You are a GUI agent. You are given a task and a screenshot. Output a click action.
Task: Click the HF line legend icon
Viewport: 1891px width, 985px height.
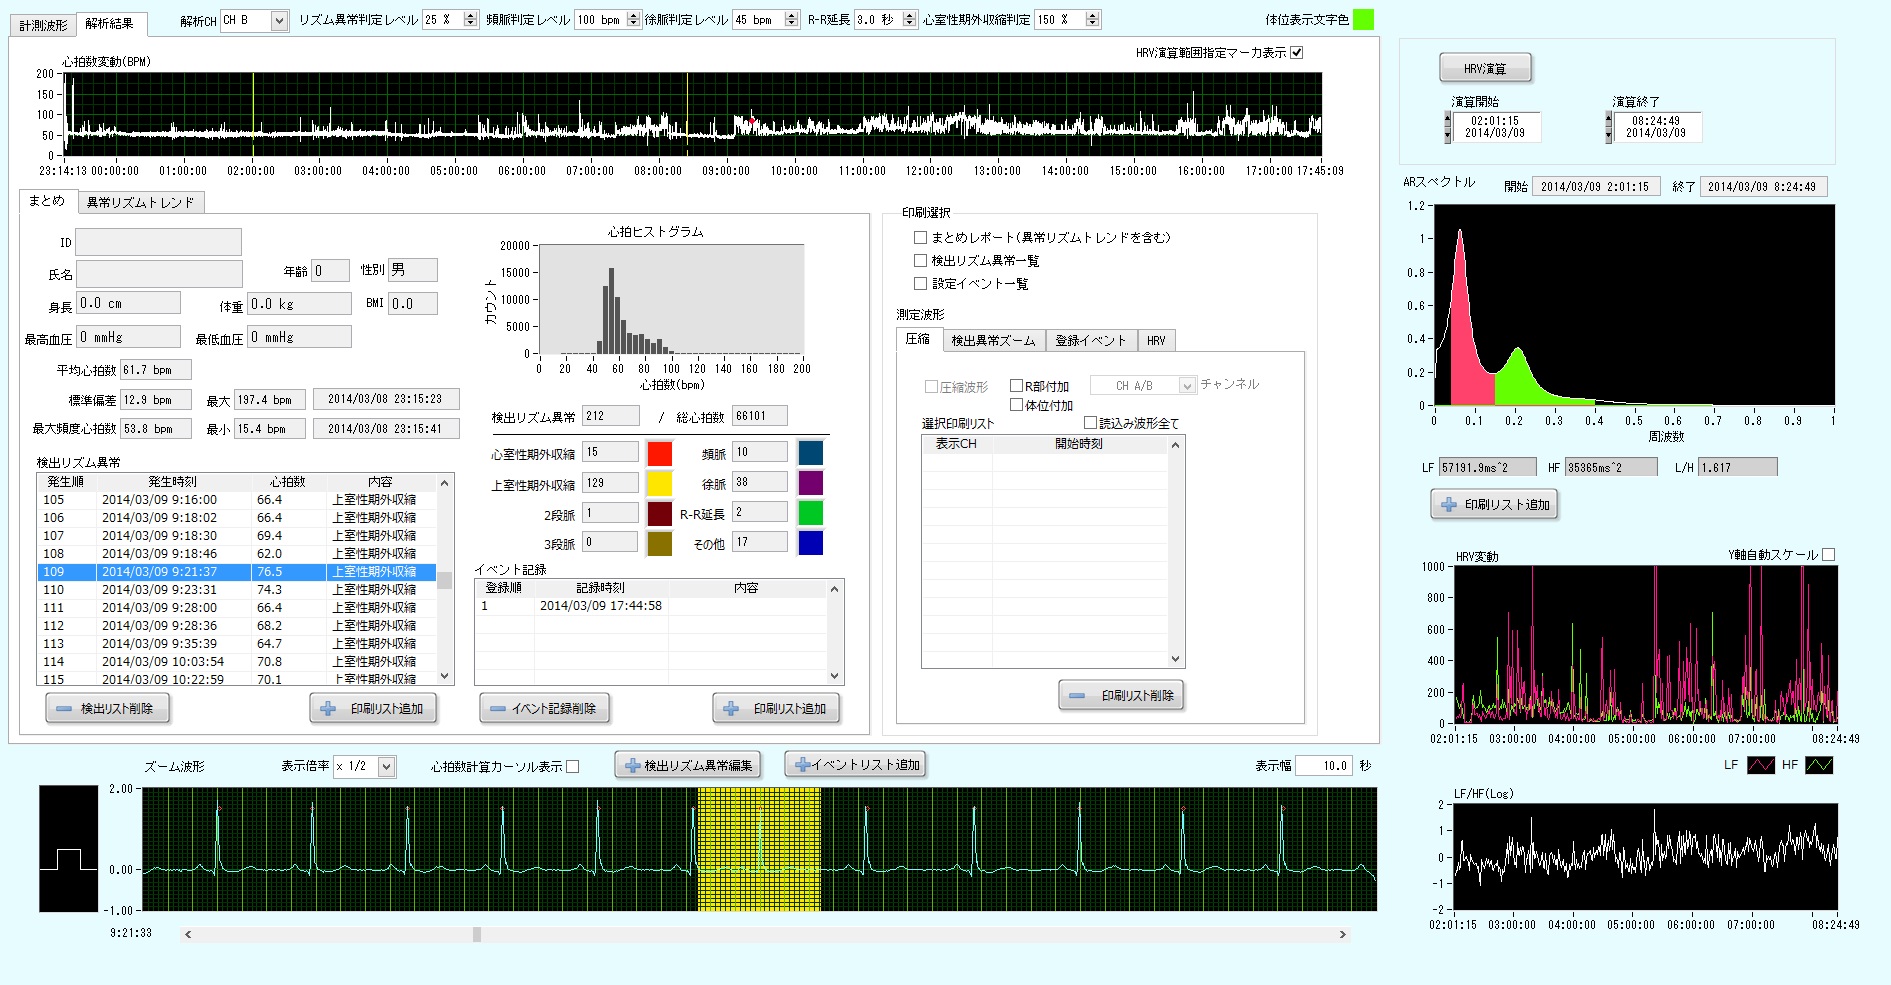point(1819,765)
